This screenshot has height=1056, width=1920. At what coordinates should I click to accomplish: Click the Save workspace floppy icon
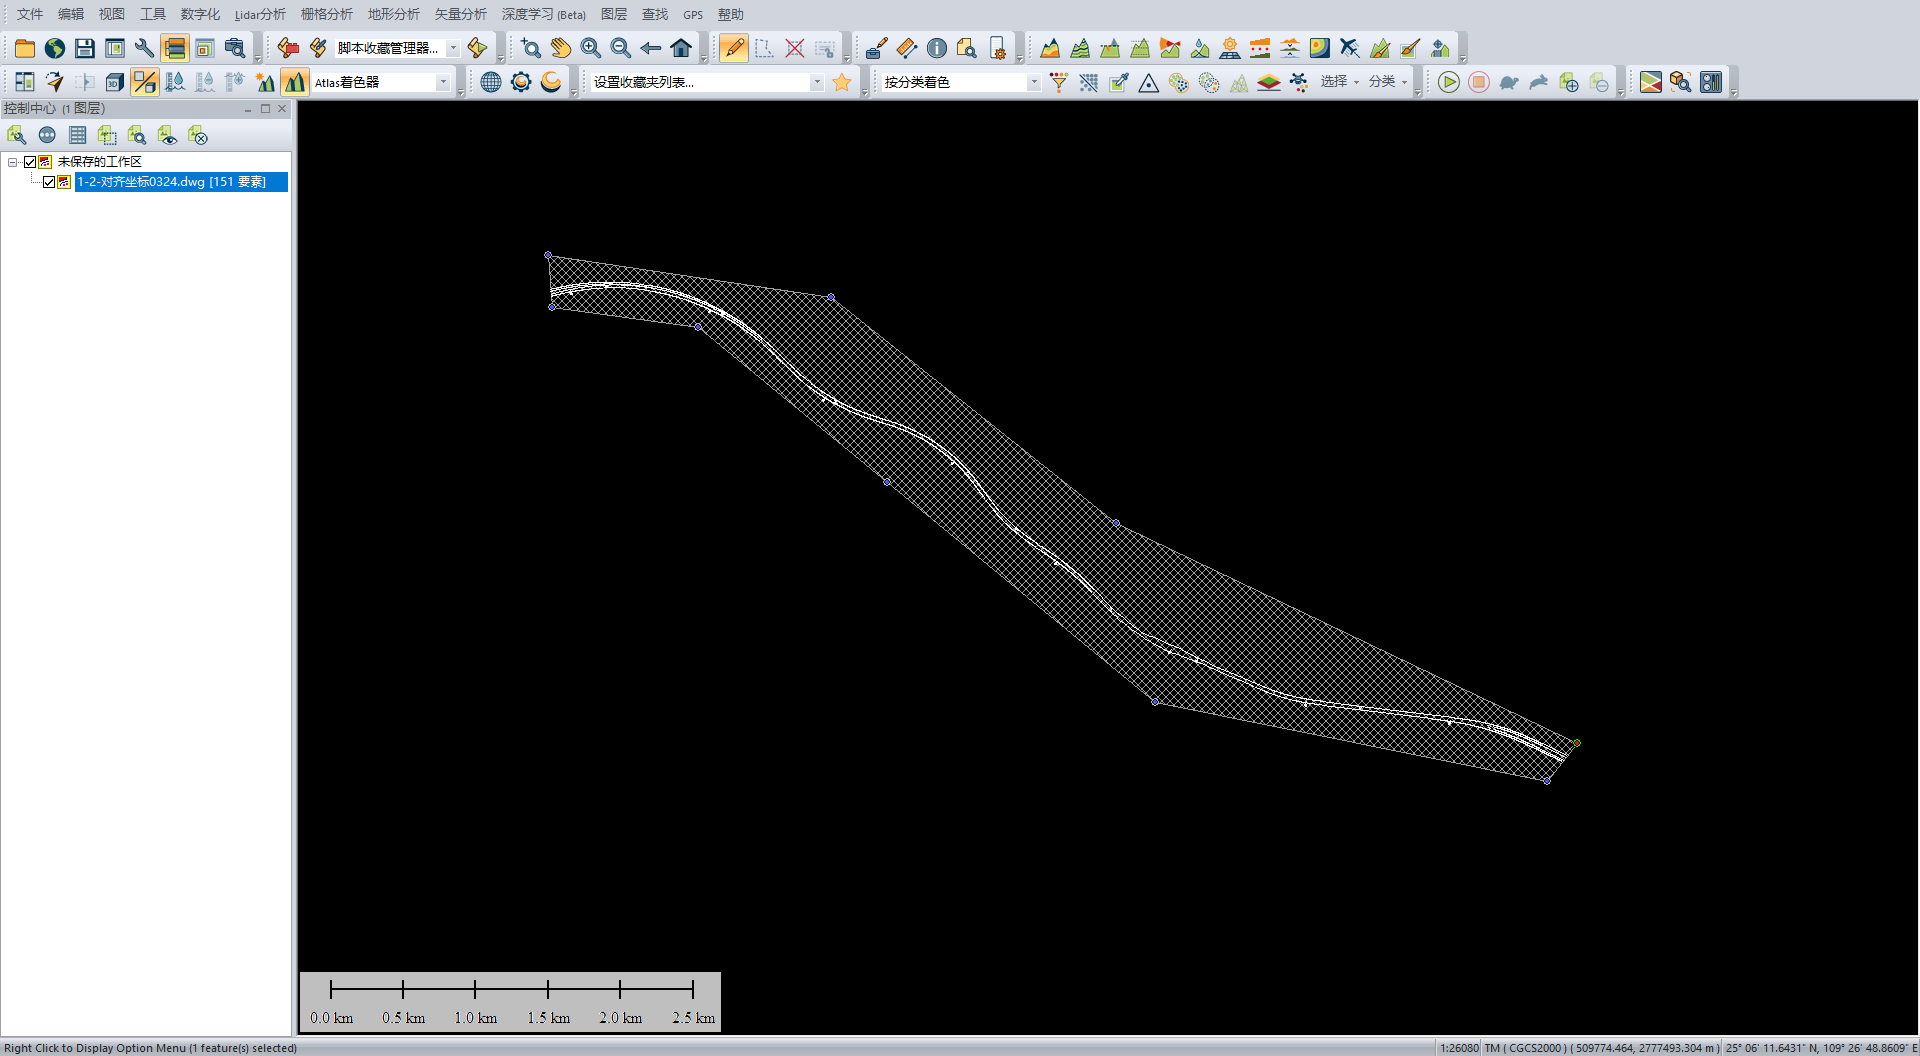[85, 48]
